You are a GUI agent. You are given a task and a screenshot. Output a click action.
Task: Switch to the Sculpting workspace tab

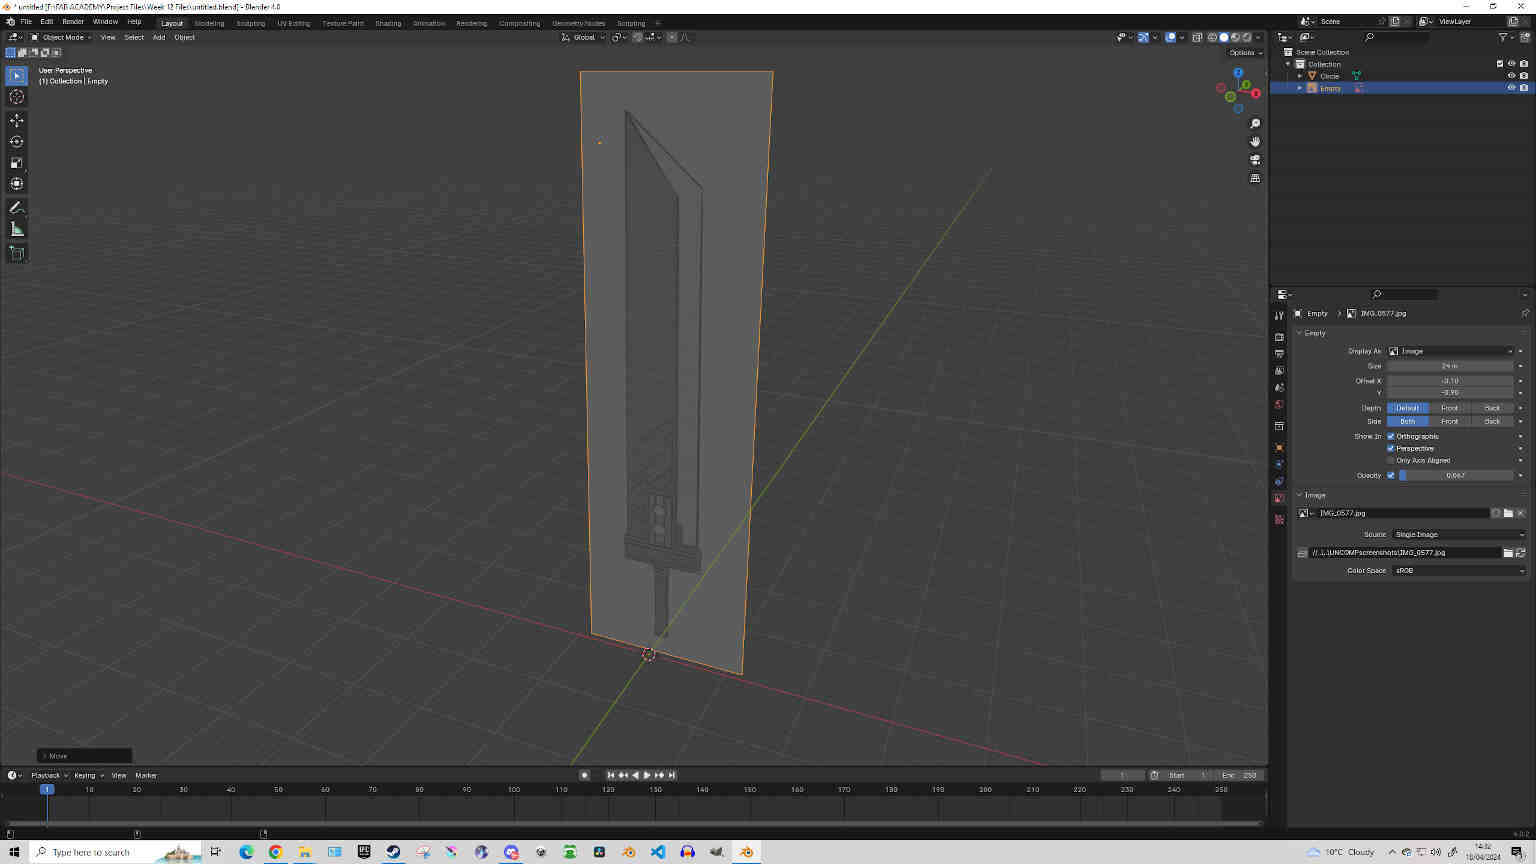(x=250, y=23)
